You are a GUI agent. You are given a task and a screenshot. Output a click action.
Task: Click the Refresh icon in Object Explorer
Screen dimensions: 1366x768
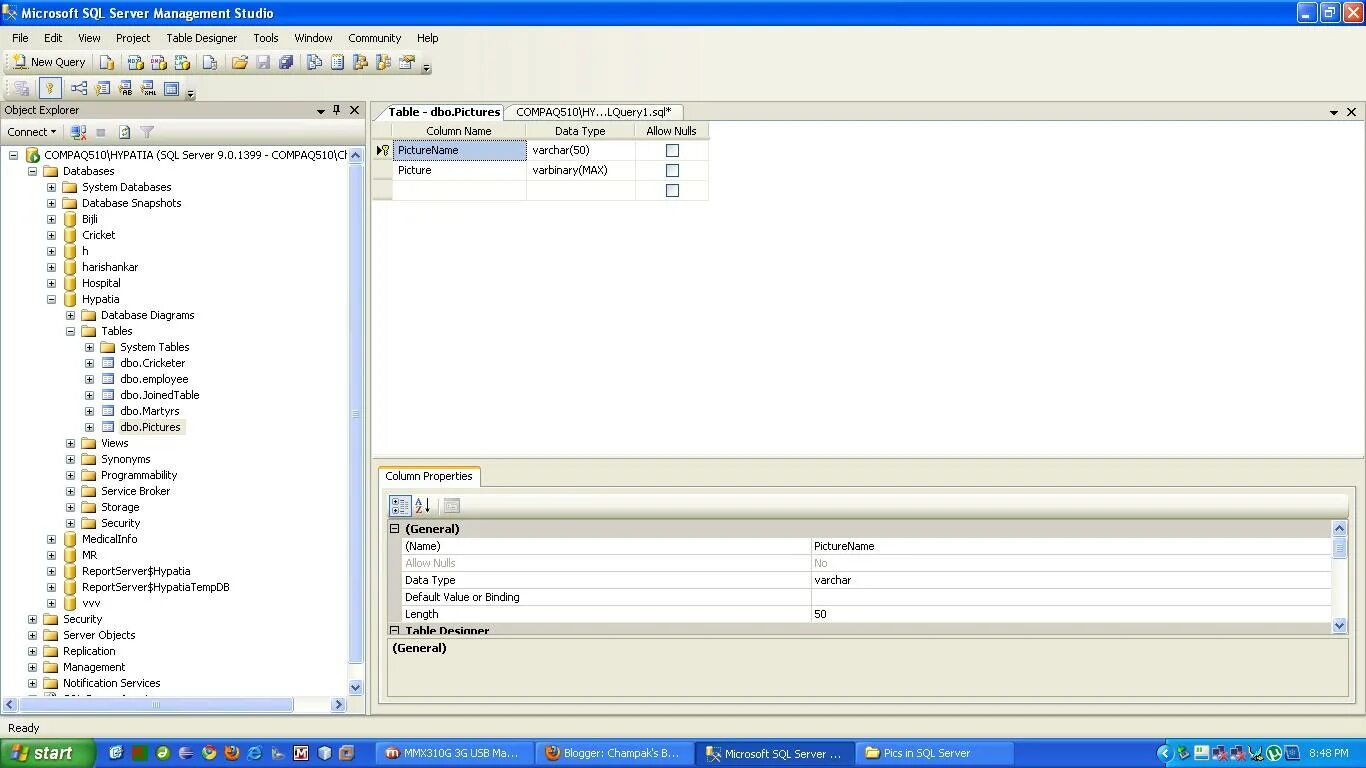[124, 132]
